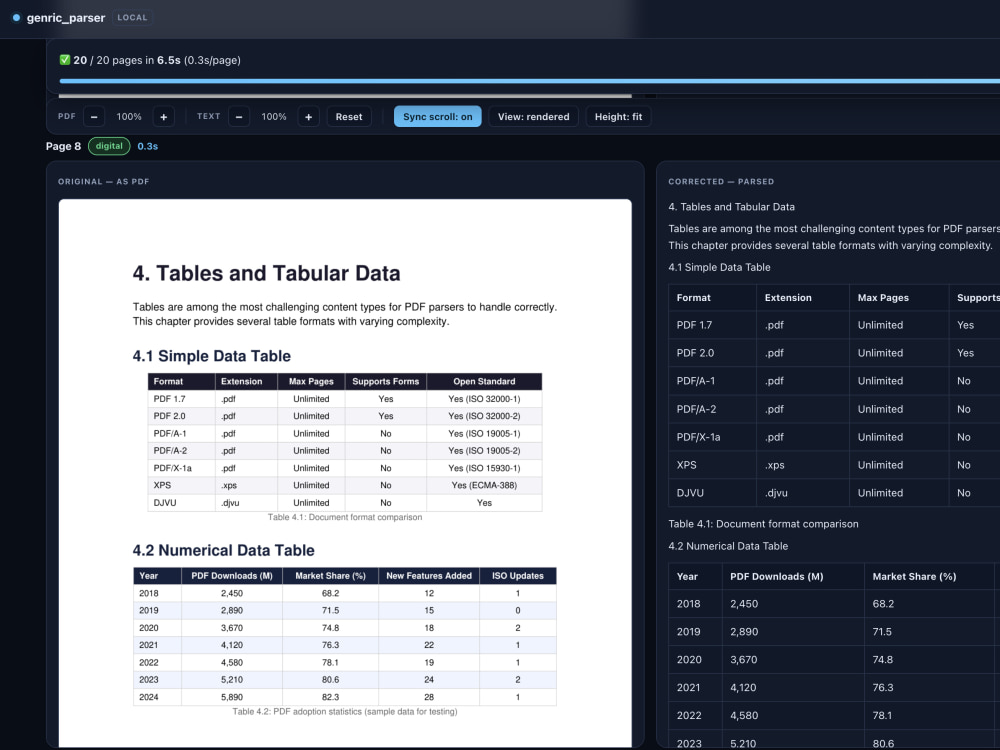Decrease PDF zoom with minus button
This screenshot has height=750, width=1000.
click(94, 117)
